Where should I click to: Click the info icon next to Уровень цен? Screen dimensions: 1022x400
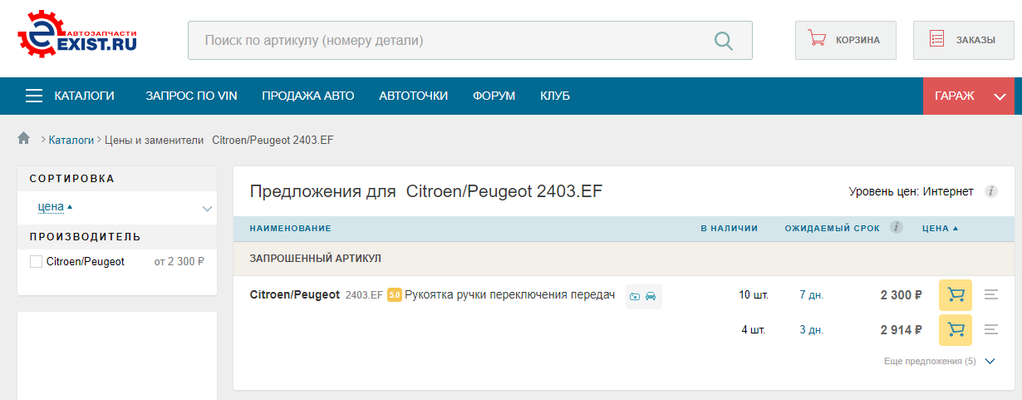point(991,192)
